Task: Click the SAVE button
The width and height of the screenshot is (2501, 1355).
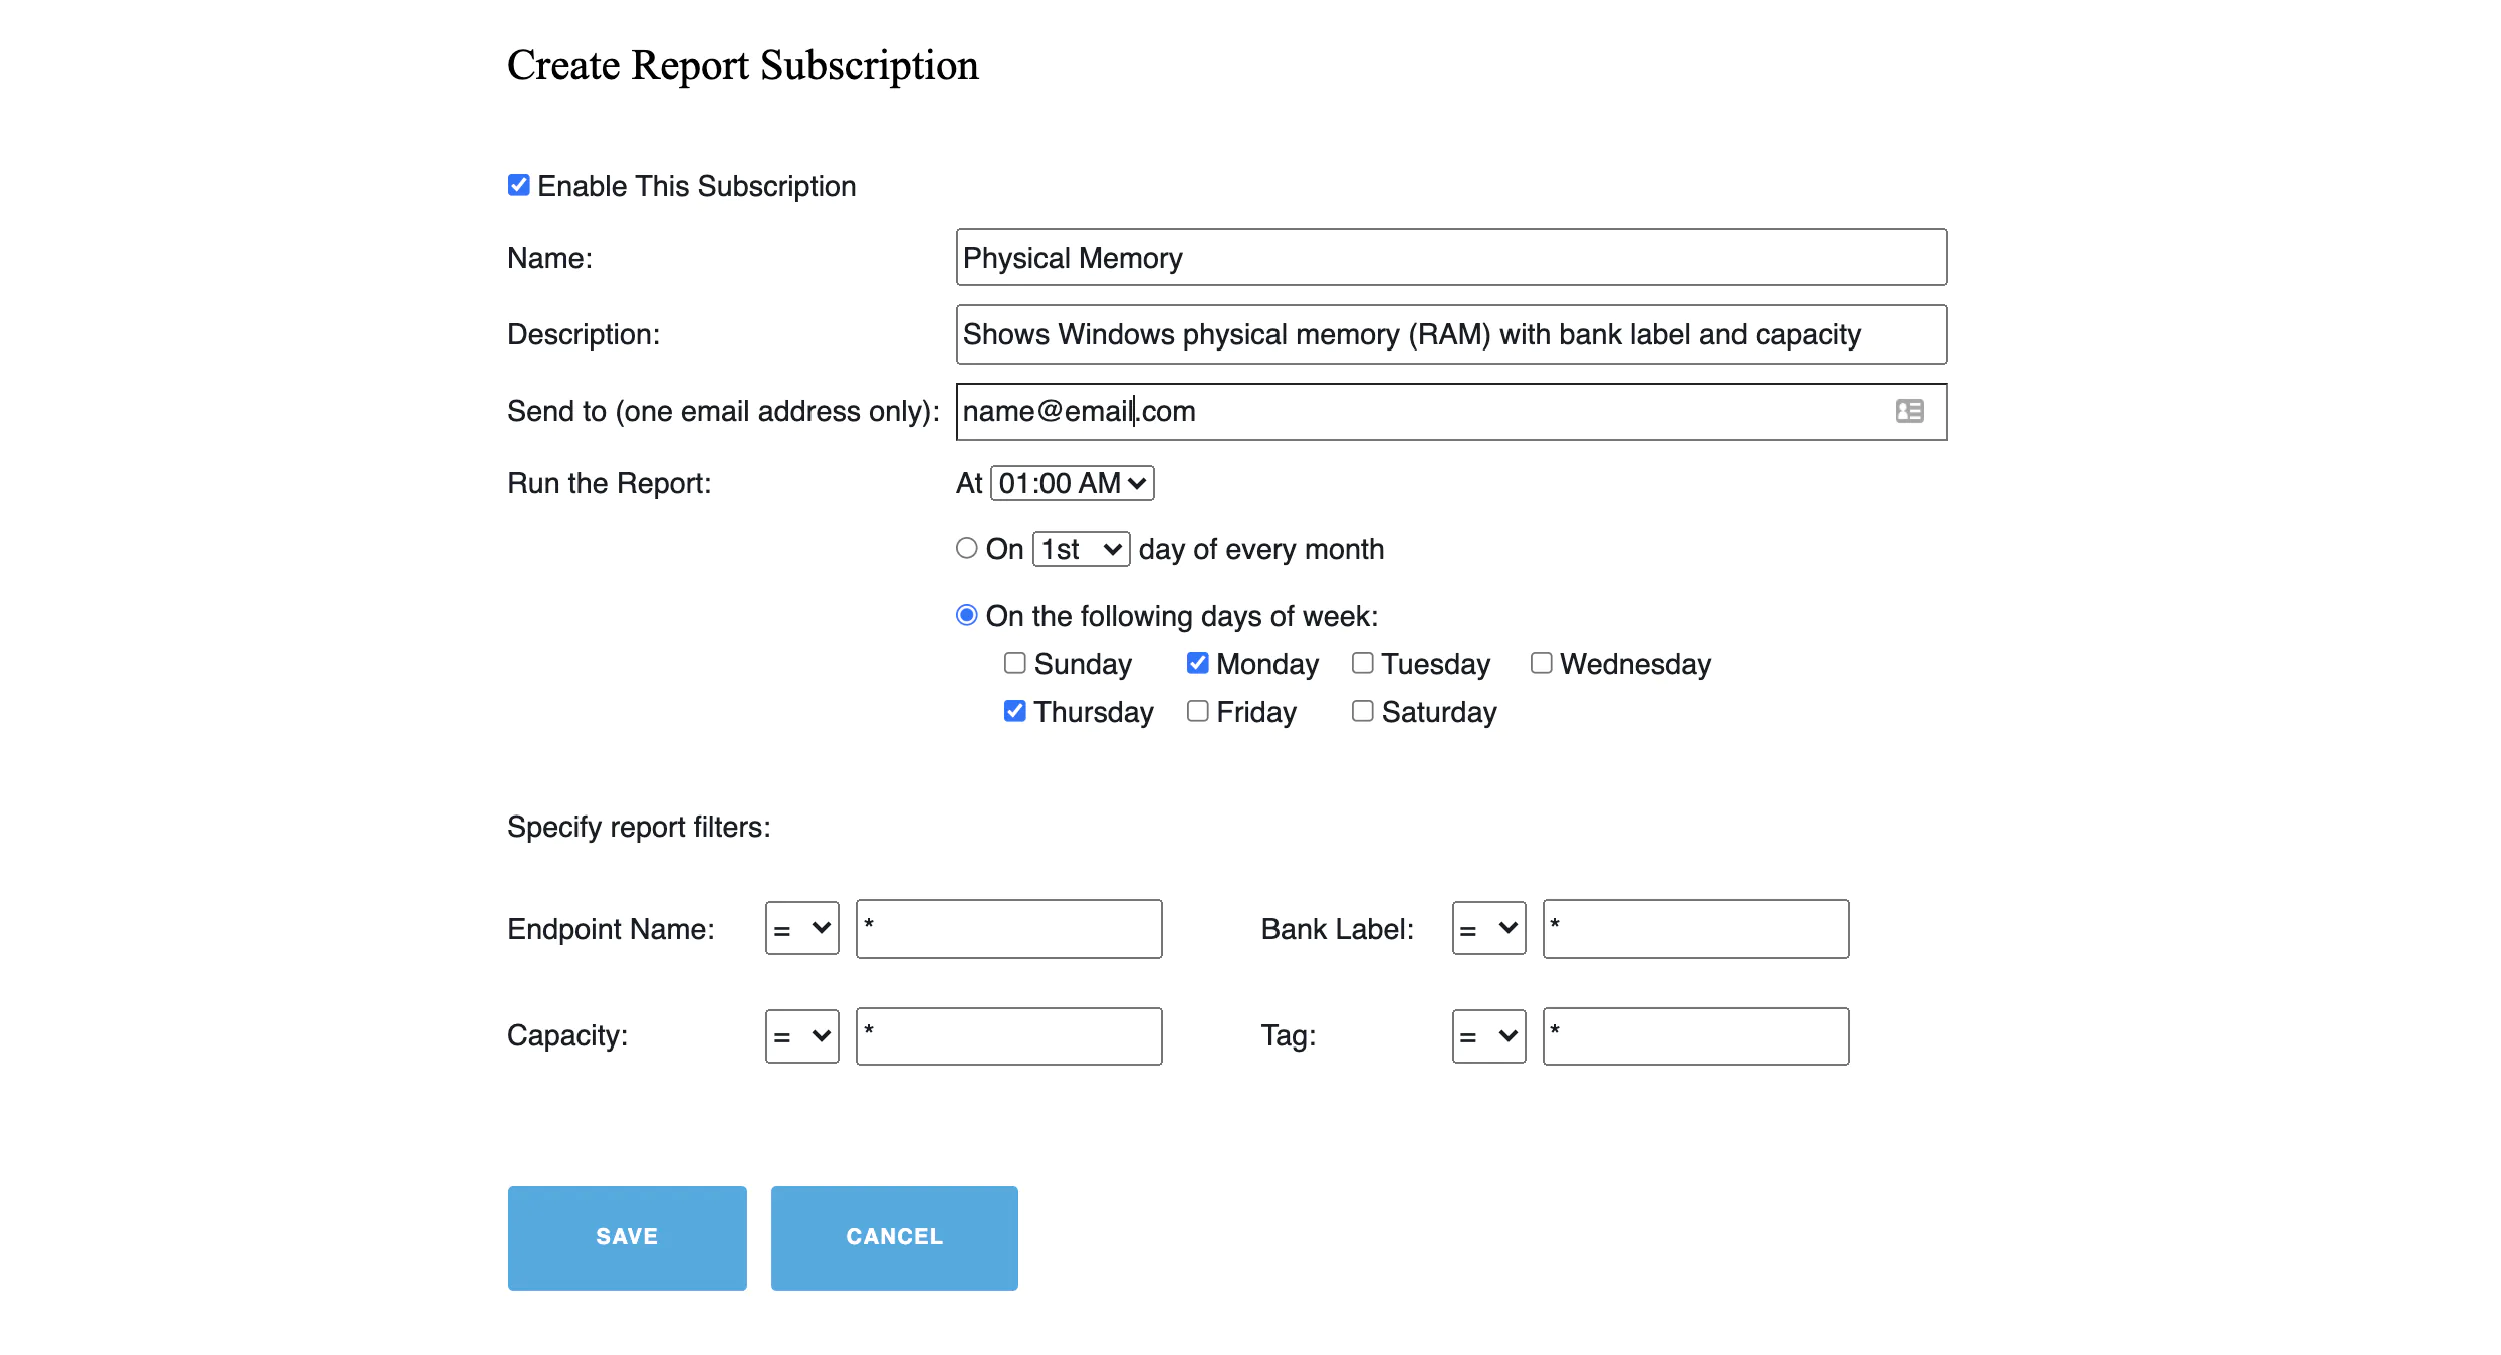Action: [626, 1237]
